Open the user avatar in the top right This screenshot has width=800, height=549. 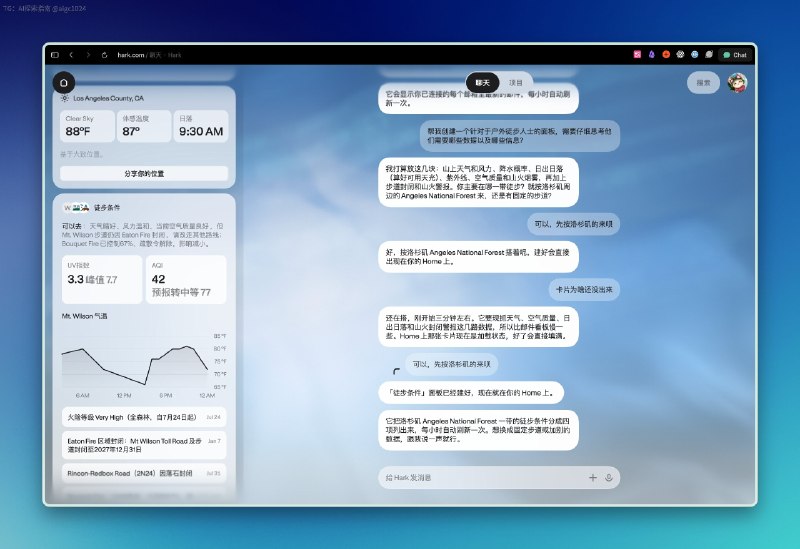coord(737,83)
